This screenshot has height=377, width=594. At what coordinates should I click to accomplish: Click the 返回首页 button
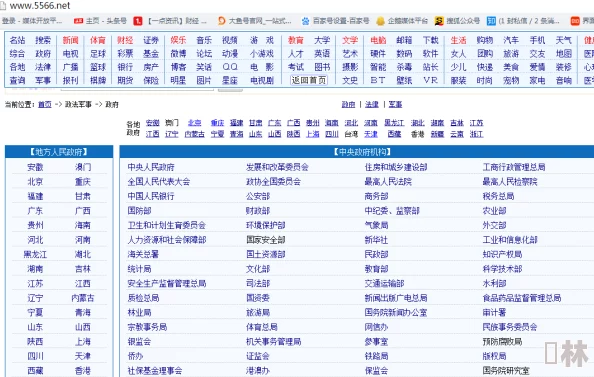(309, 80)
